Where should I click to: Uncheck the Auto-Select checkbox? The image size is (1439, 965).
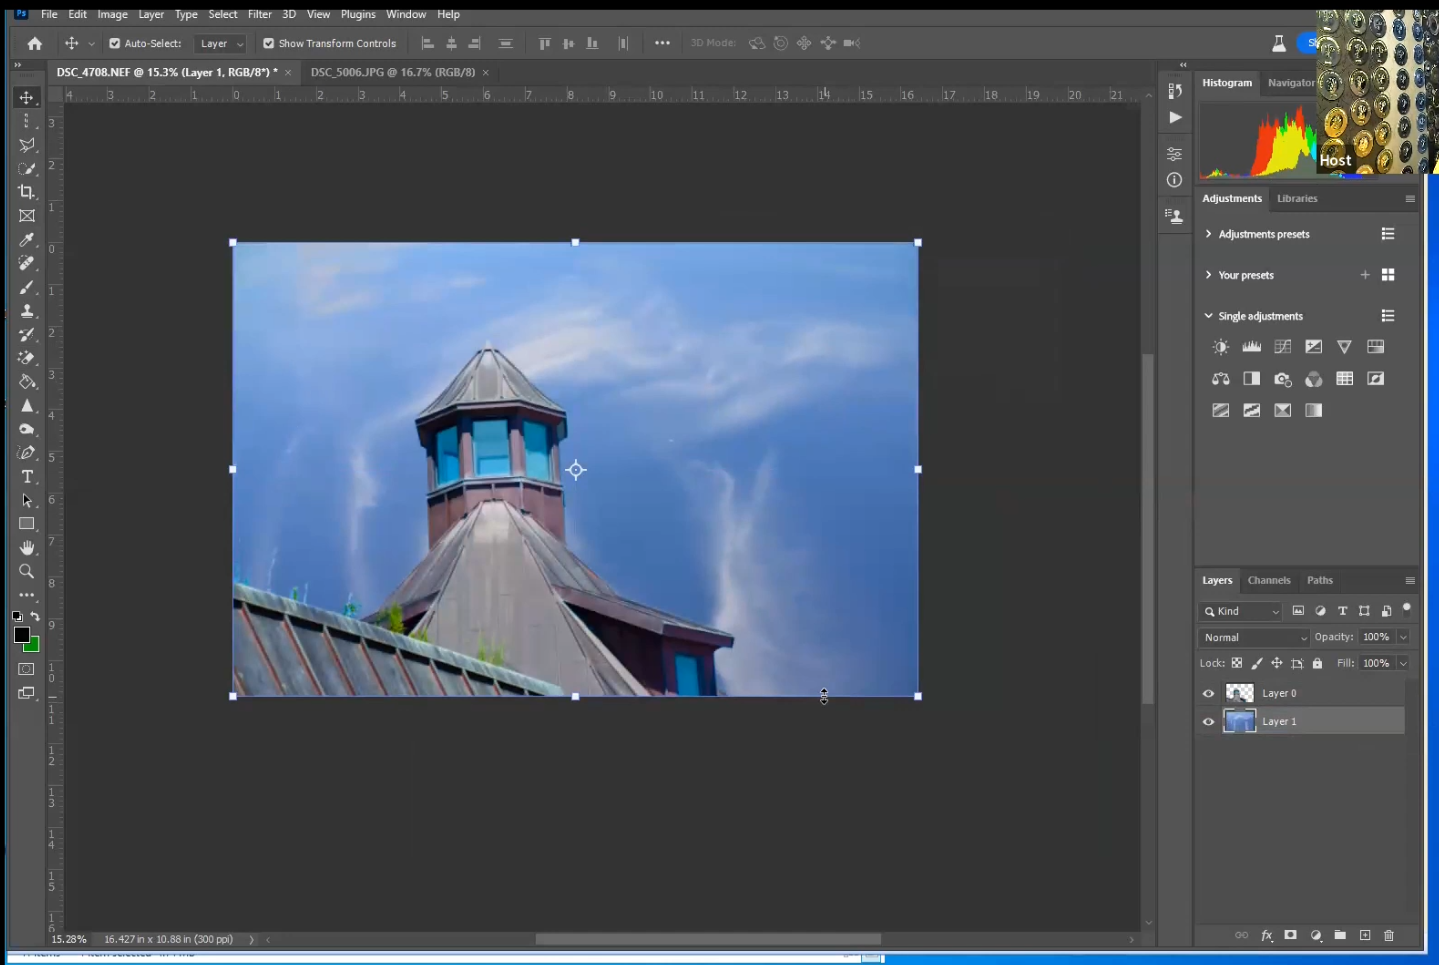click(x=115, y=43)
